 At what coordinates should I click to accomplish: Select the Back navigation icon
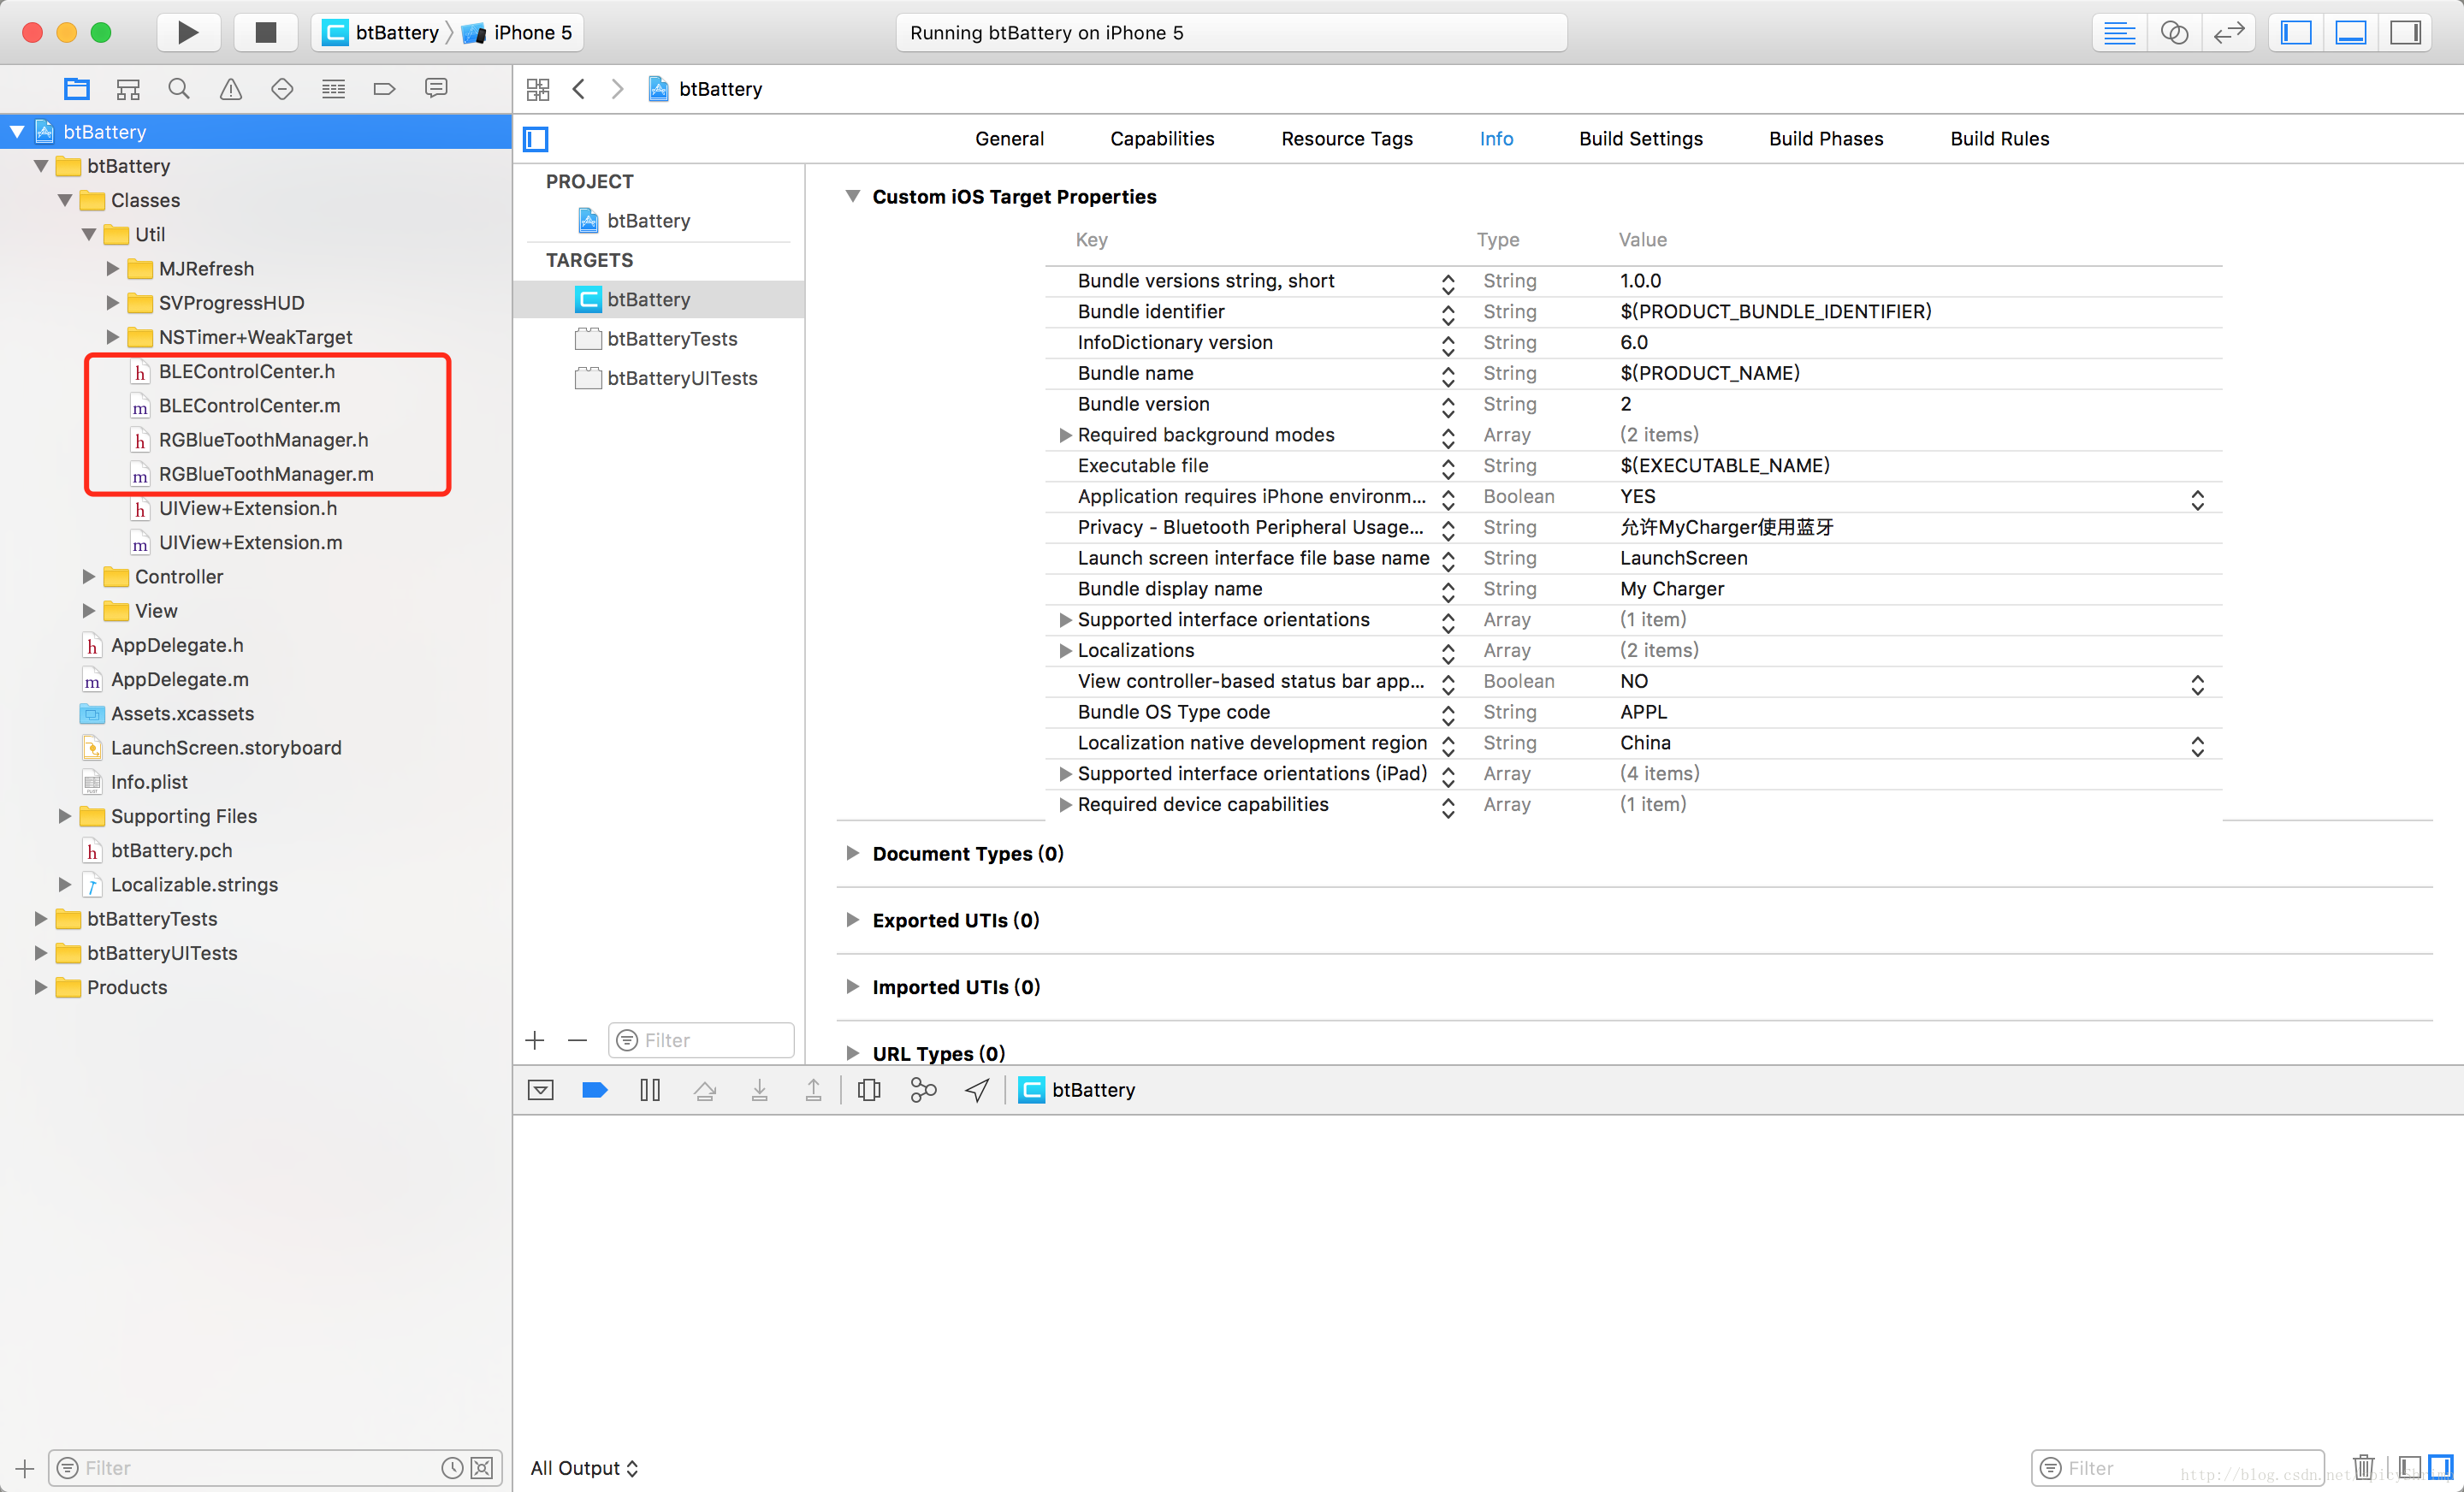click(x=581, y=88)
